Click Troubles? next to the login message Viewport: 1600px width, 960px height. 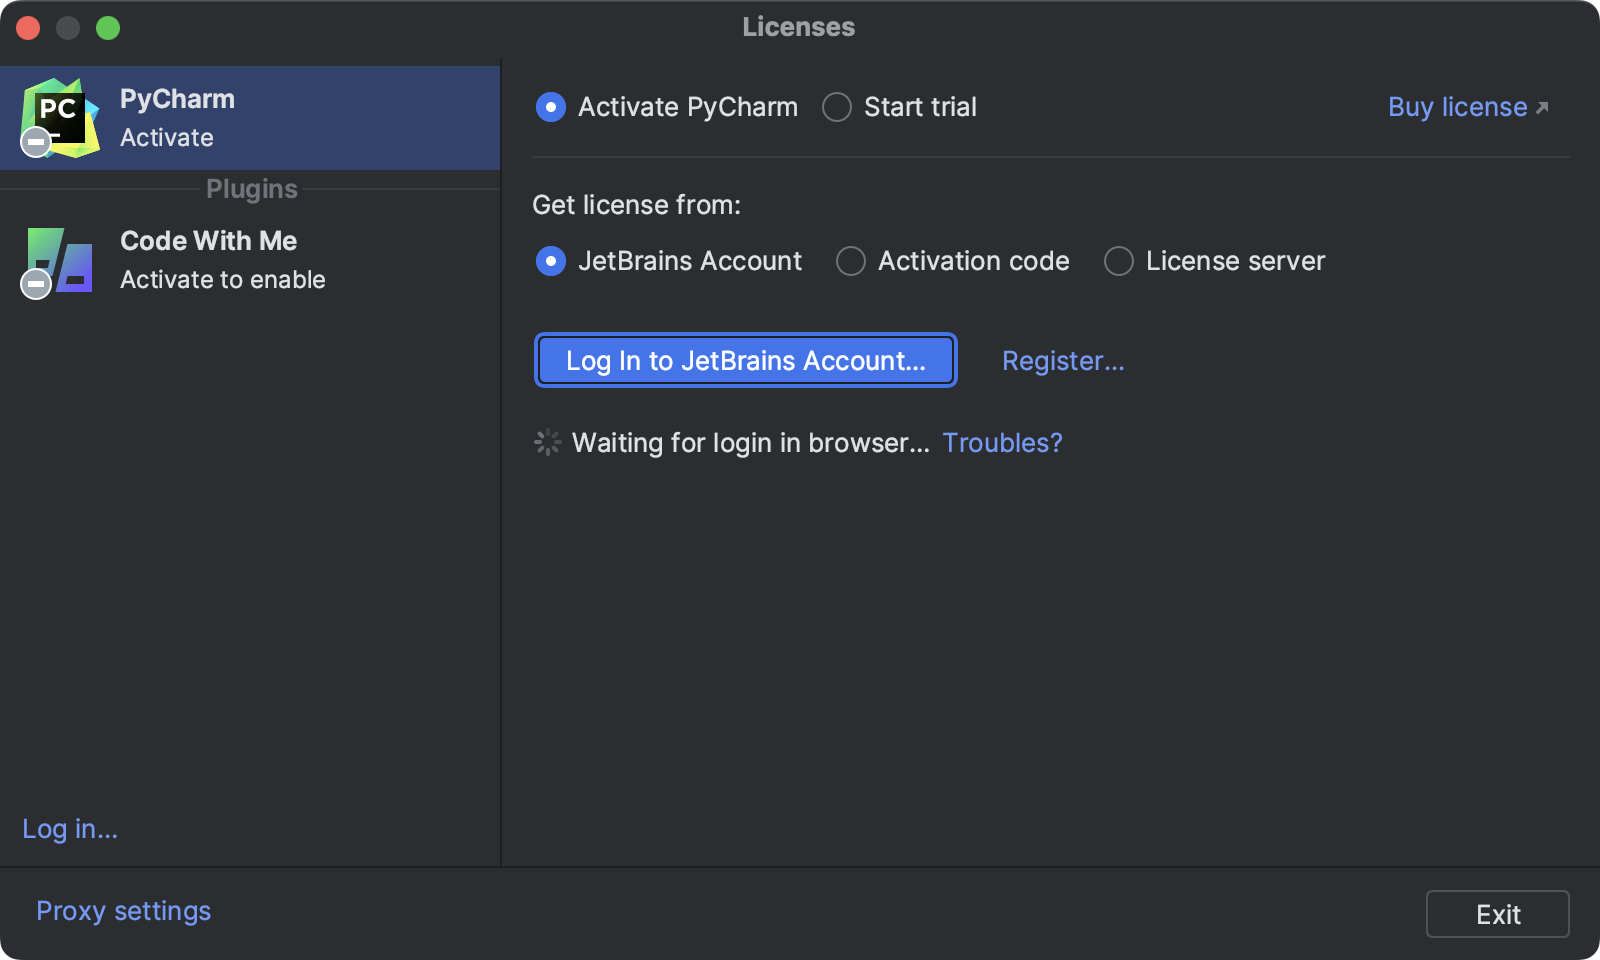click(1002, 442)
